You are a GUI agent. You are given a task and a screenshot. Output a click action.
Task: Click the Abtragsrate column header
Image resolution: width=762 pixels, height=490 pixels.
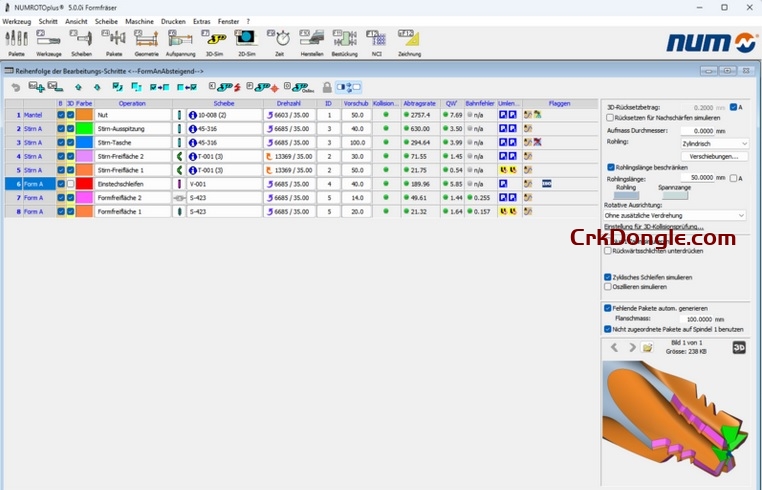(419, 104)
